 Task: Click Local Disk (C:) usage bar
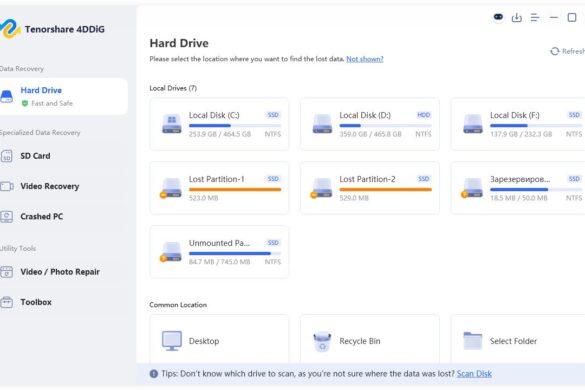235,125
